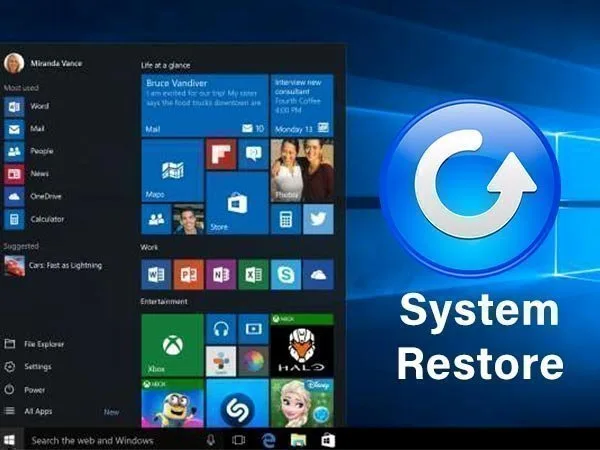This screenshot has width=600, height=450.
Task: Open the Photos tile with two people
Action: point(302,170)
